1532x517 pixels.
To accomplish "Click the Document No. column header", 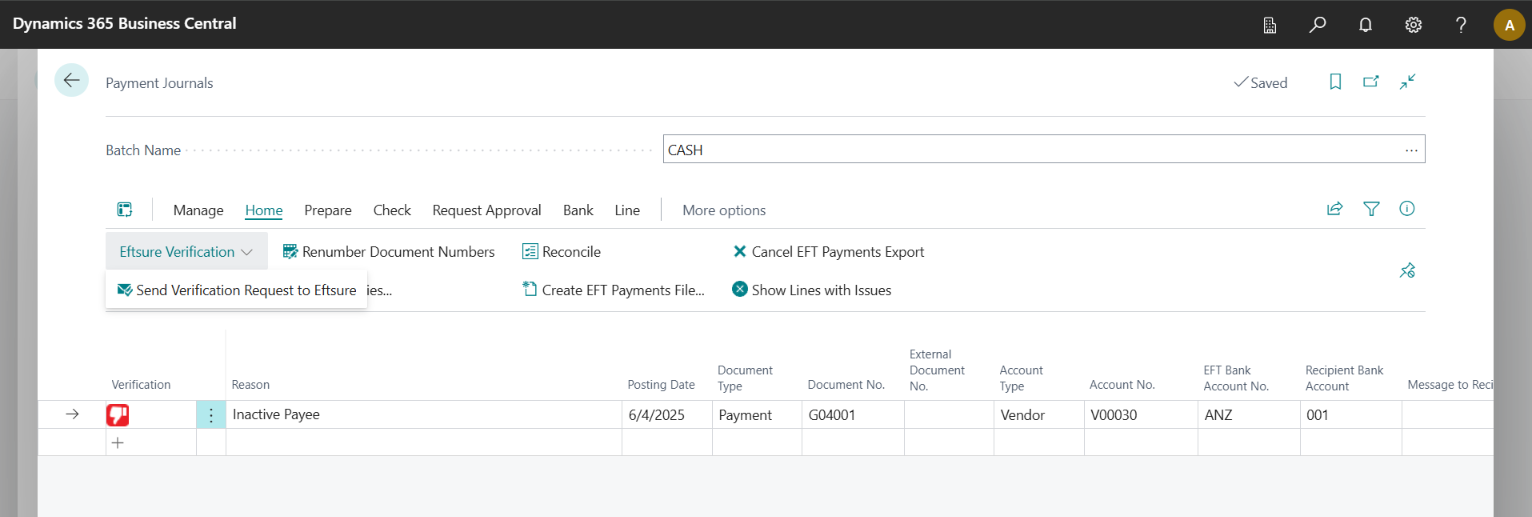I will [846, 385].
